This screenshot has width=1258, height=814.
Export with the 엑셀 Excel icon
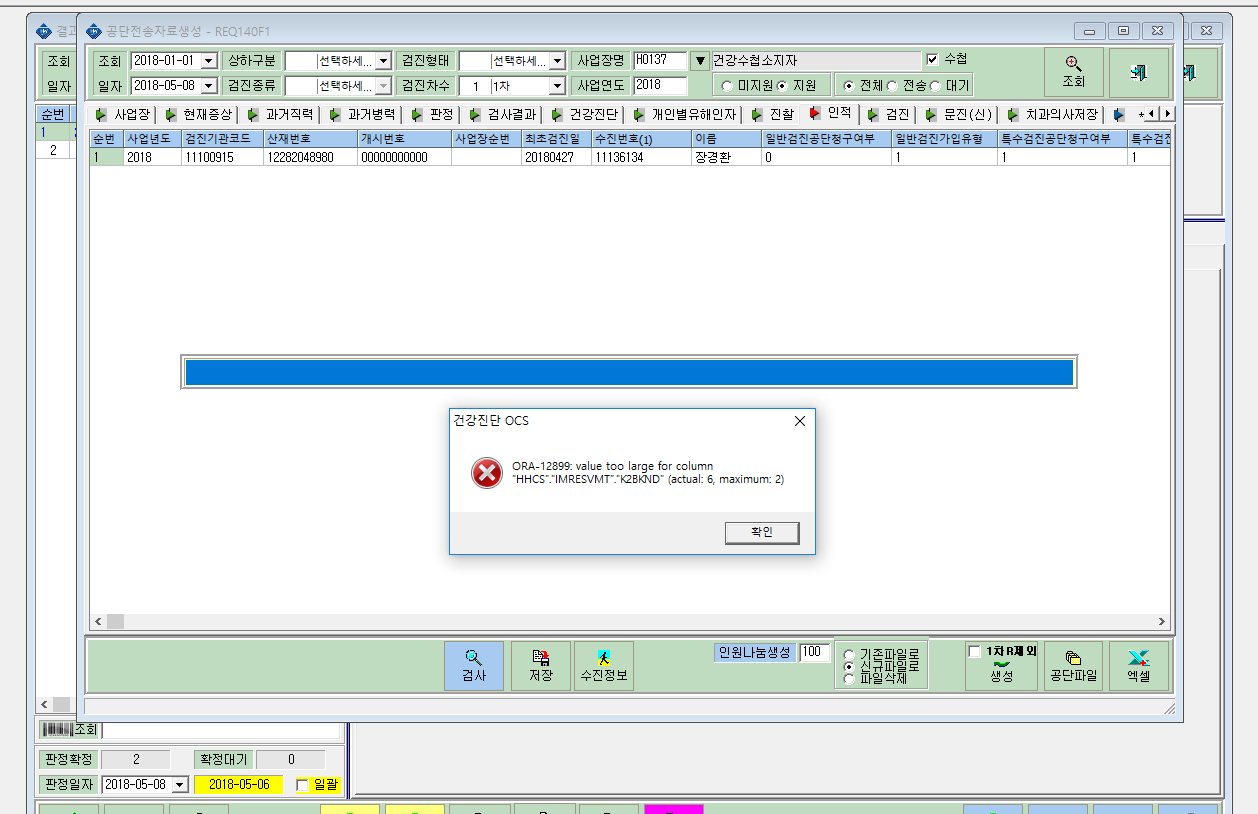tap(1139, 666)
